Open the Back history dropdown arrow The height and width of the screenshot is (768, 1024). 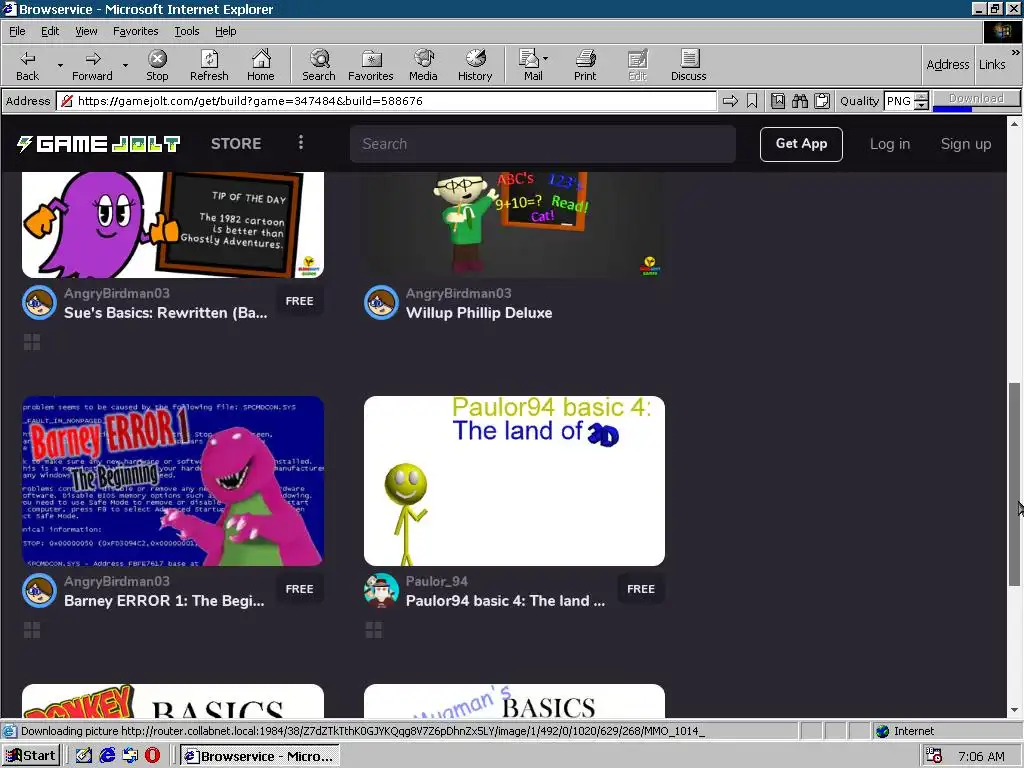(x=60, y=65)
